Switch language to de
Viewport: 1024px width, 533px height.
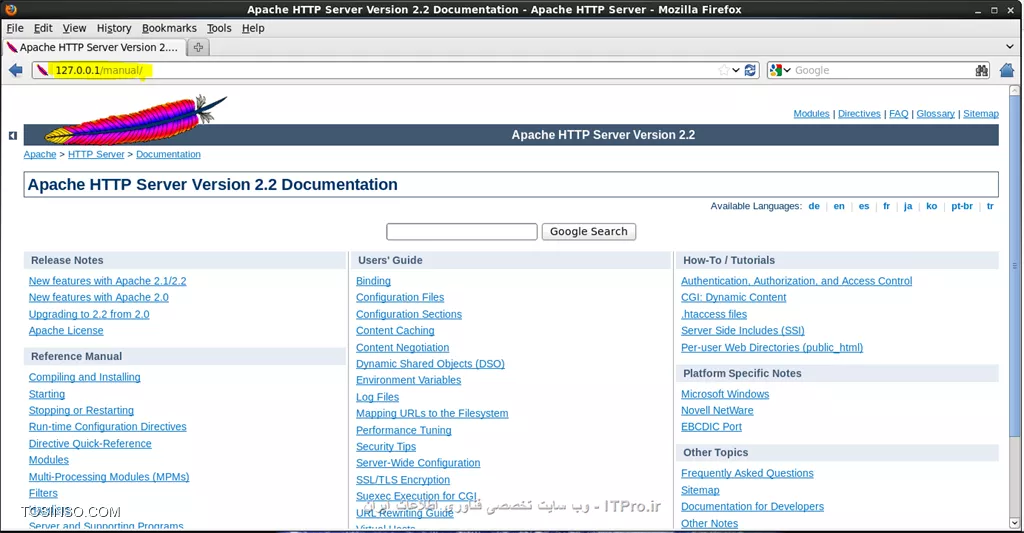tap(814, 206)
